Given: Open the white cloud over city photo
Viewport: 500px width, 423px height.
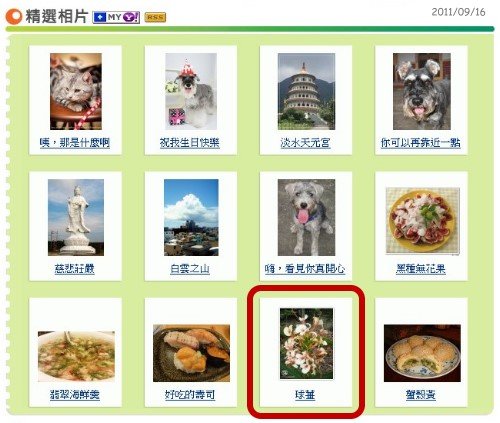Looking at the screenshot, I should (x=191, y=217).
